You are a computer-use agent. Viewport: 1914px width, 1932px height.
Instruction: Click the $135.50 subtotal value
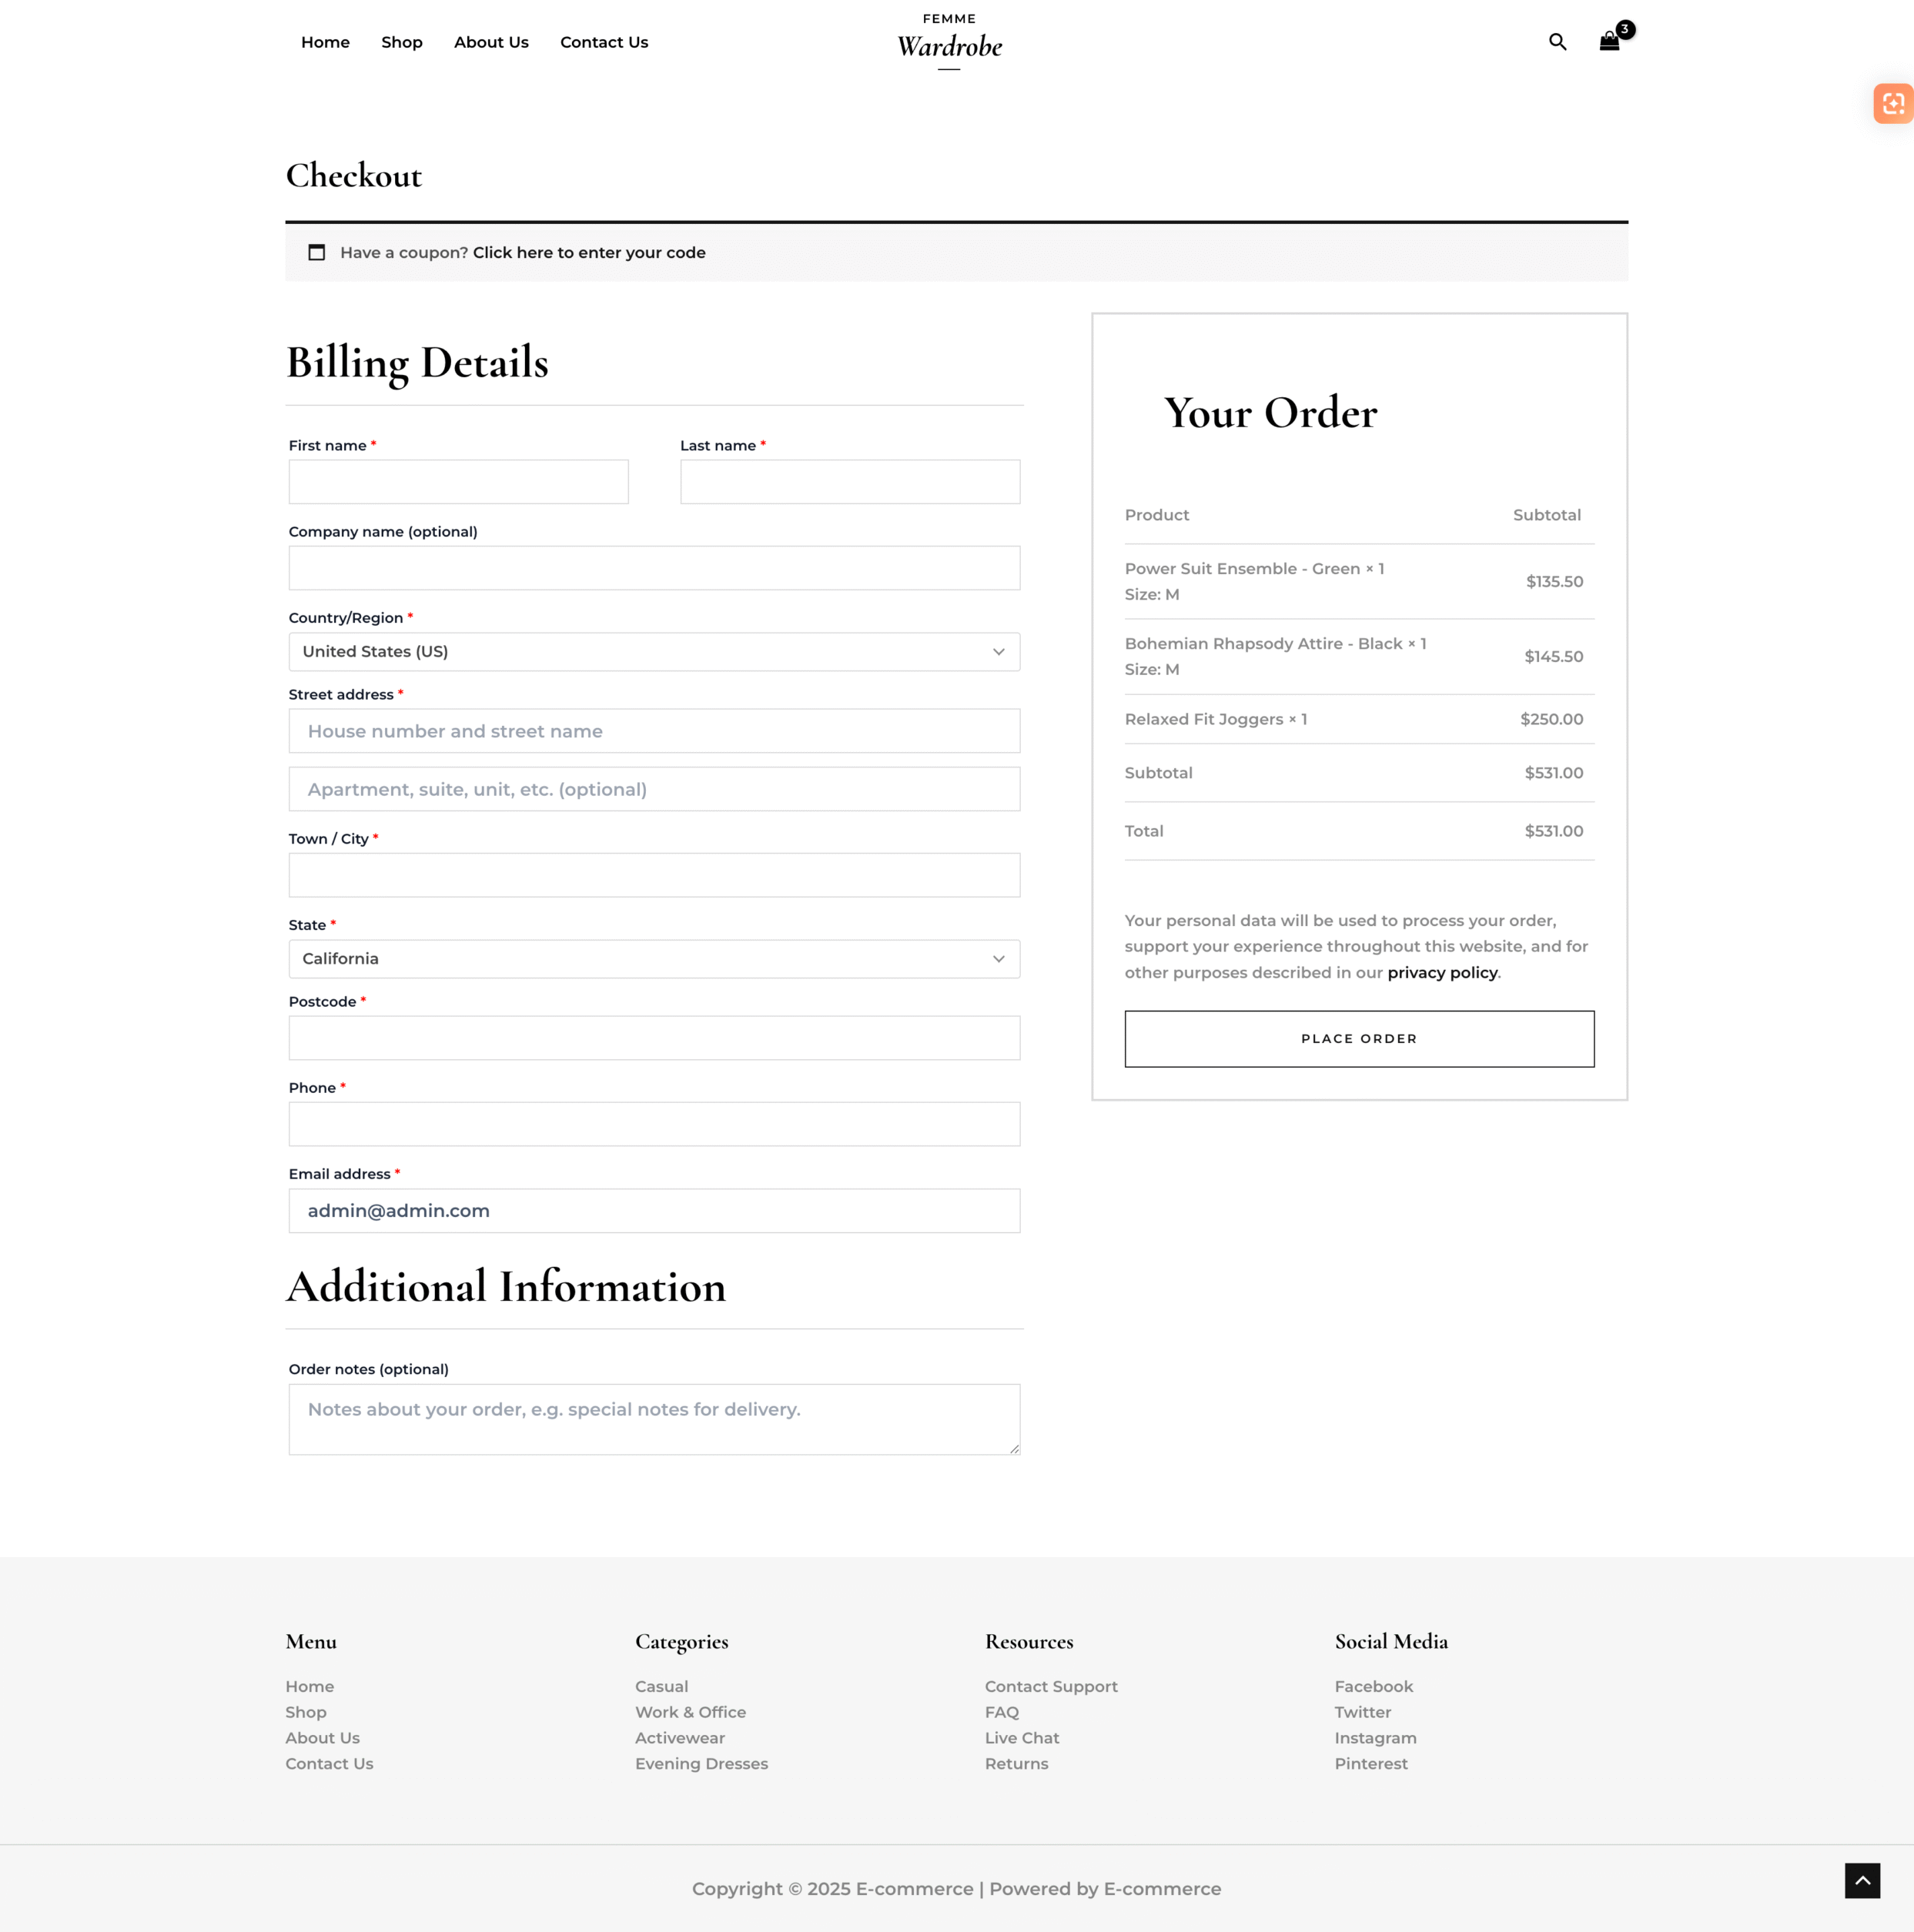(x=1554, y=582)
